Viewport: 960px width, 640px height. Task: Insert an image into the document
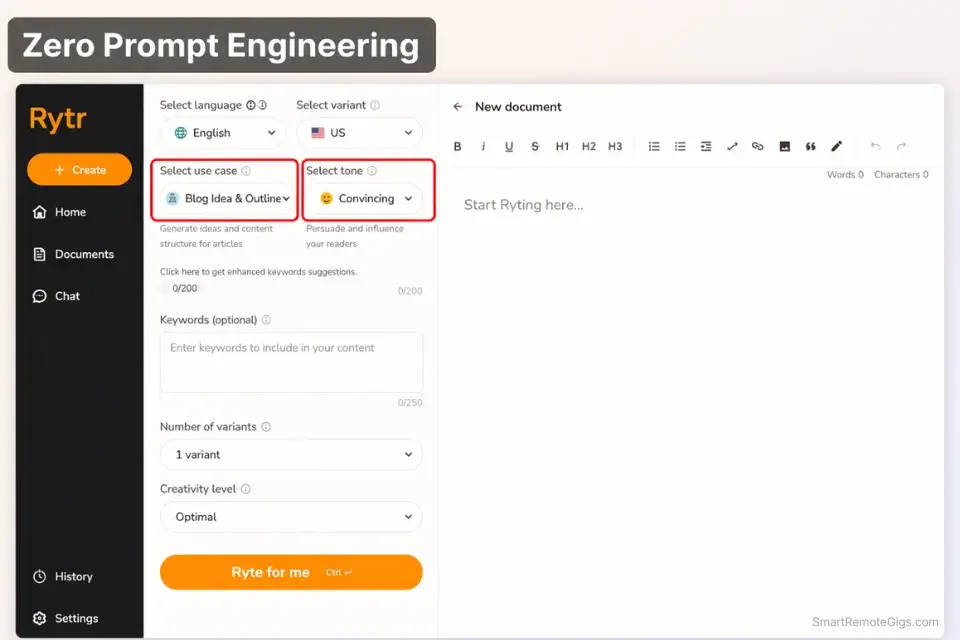[784, 146]
